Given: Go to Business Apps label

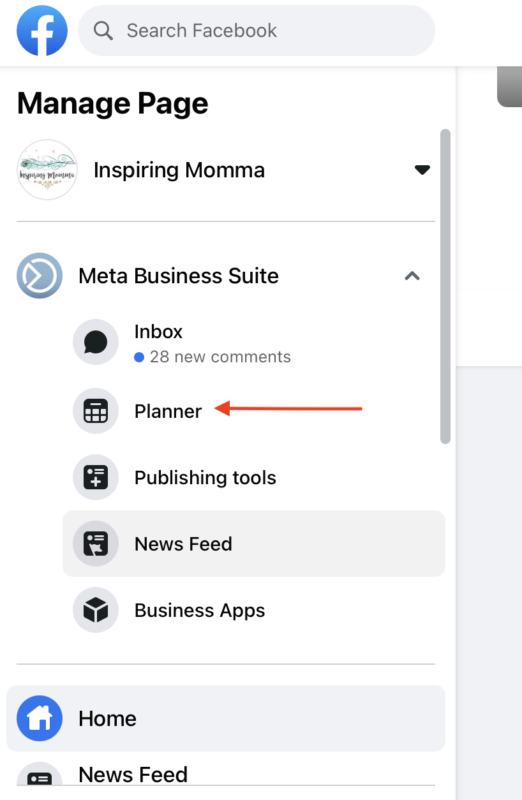Looking at the screenshot, I should click(x=200, y=611).
